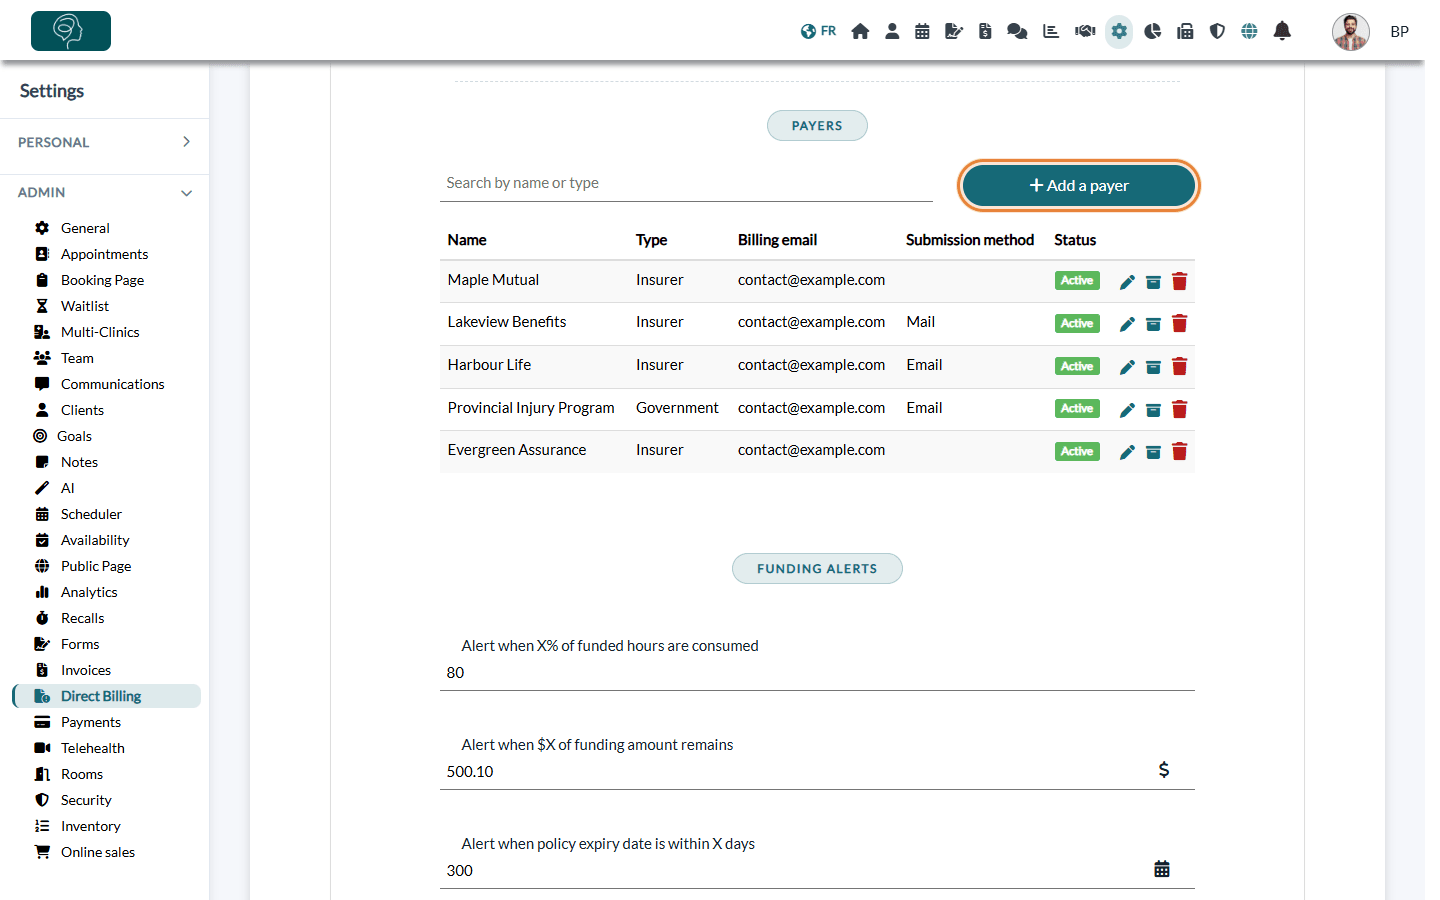1440x900 pixels.
Task: Open the shield icon in top bar
Action: pos(1217,31)
